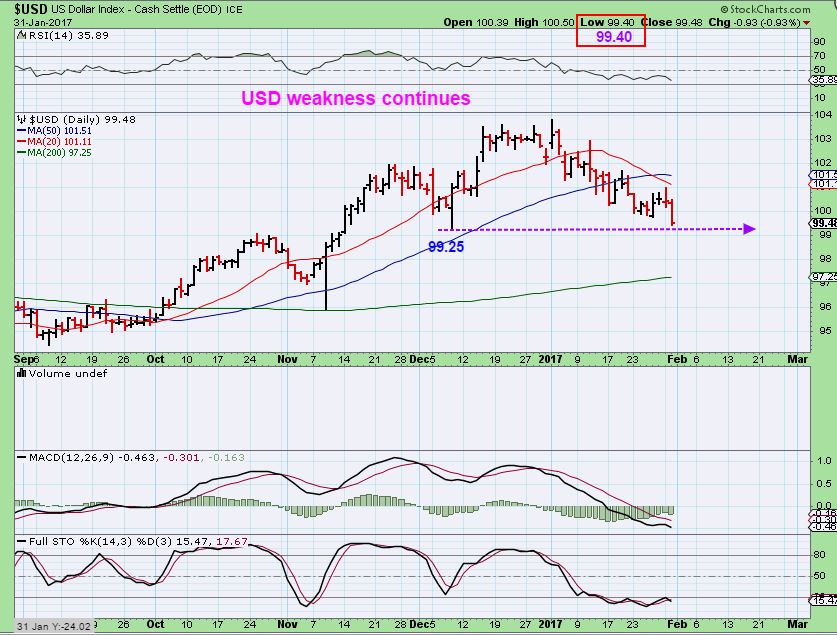This screenshot has width=837, height=635.
Task: Click the MA(200) 97.25 legend text
Action: (x=60, y=153)
